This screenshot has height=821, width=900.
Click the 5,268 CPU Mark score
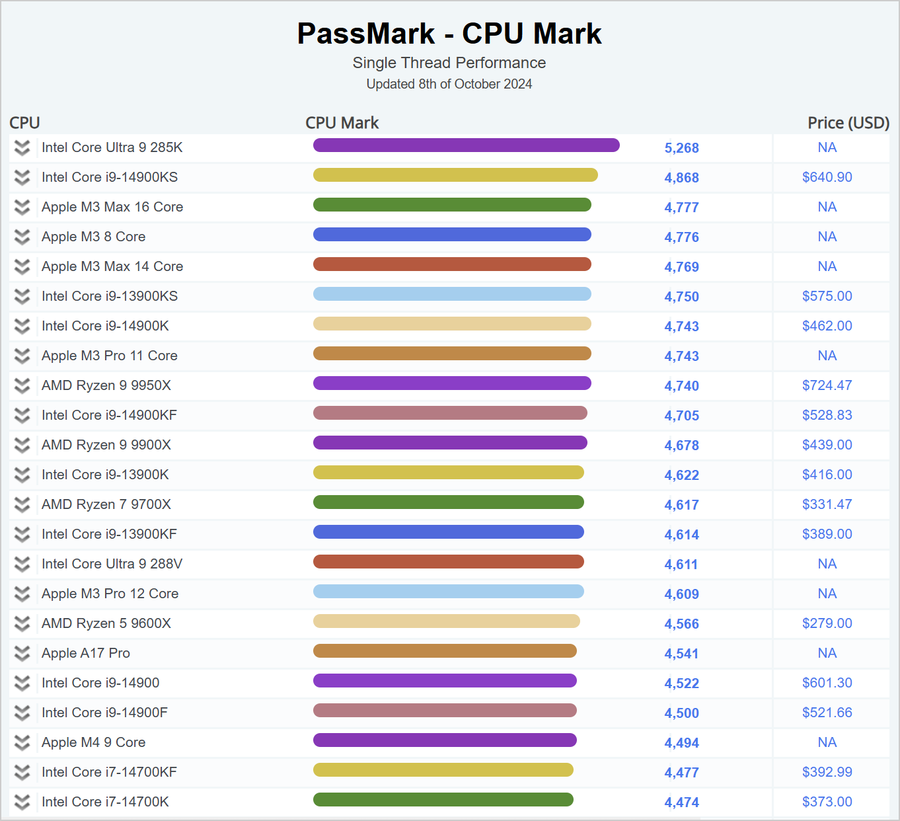click(x=682, y=148)
